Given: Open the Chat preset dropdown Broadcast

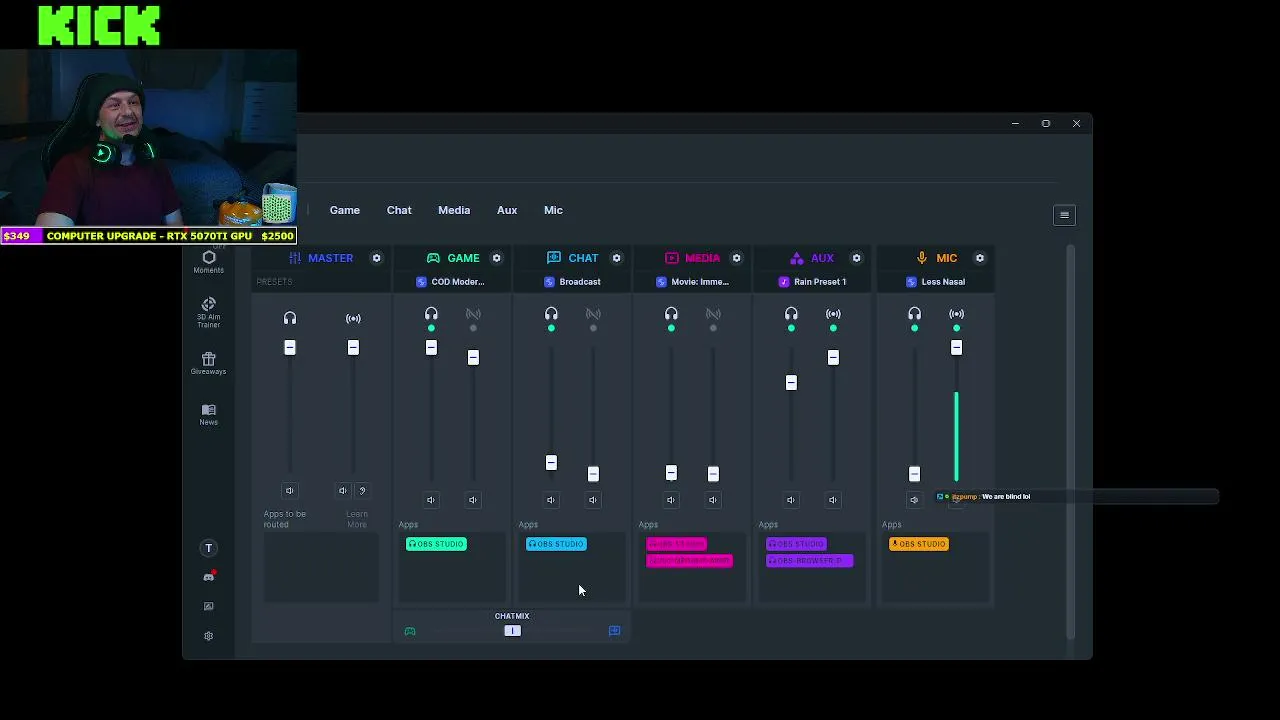Looking at the screenshot, I should (x=572, y=282).
